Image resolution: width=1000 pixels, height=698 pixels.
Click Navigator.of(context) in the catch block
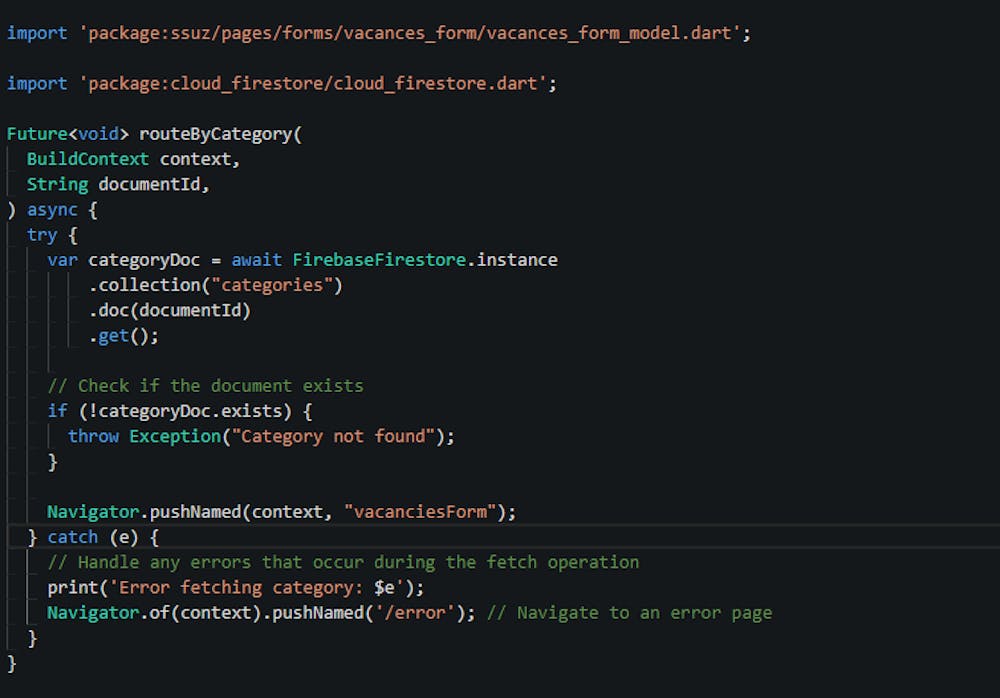[x=154, y=613]
